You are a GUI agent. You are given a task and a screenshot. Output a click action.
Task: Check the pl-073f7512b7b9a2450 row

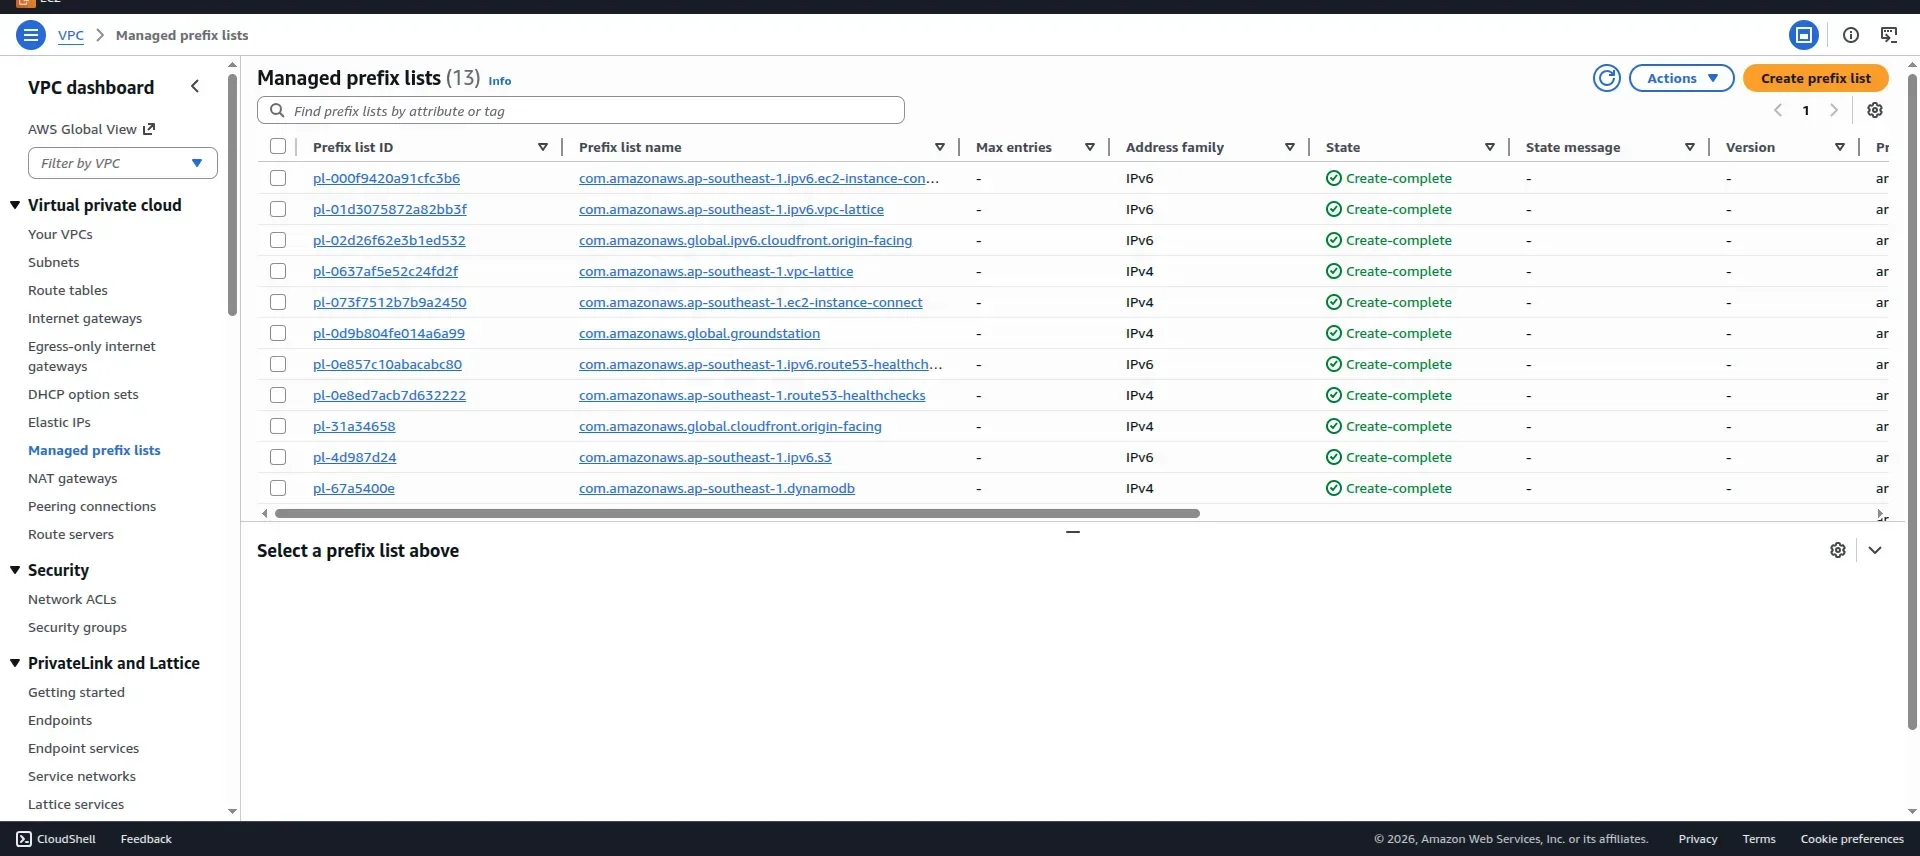point(278,302)
